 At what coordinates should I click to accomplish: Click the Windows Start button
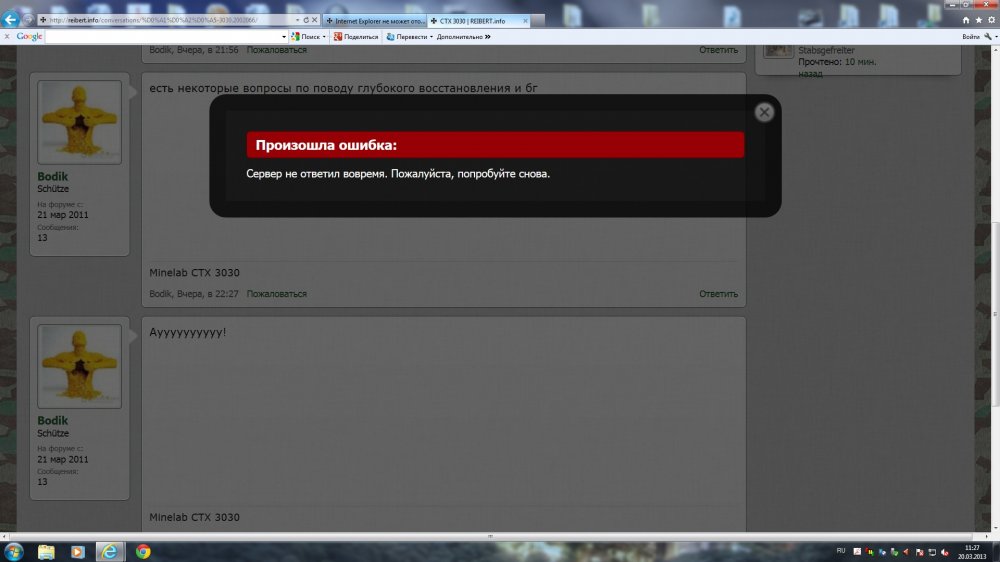coord(14,551)
